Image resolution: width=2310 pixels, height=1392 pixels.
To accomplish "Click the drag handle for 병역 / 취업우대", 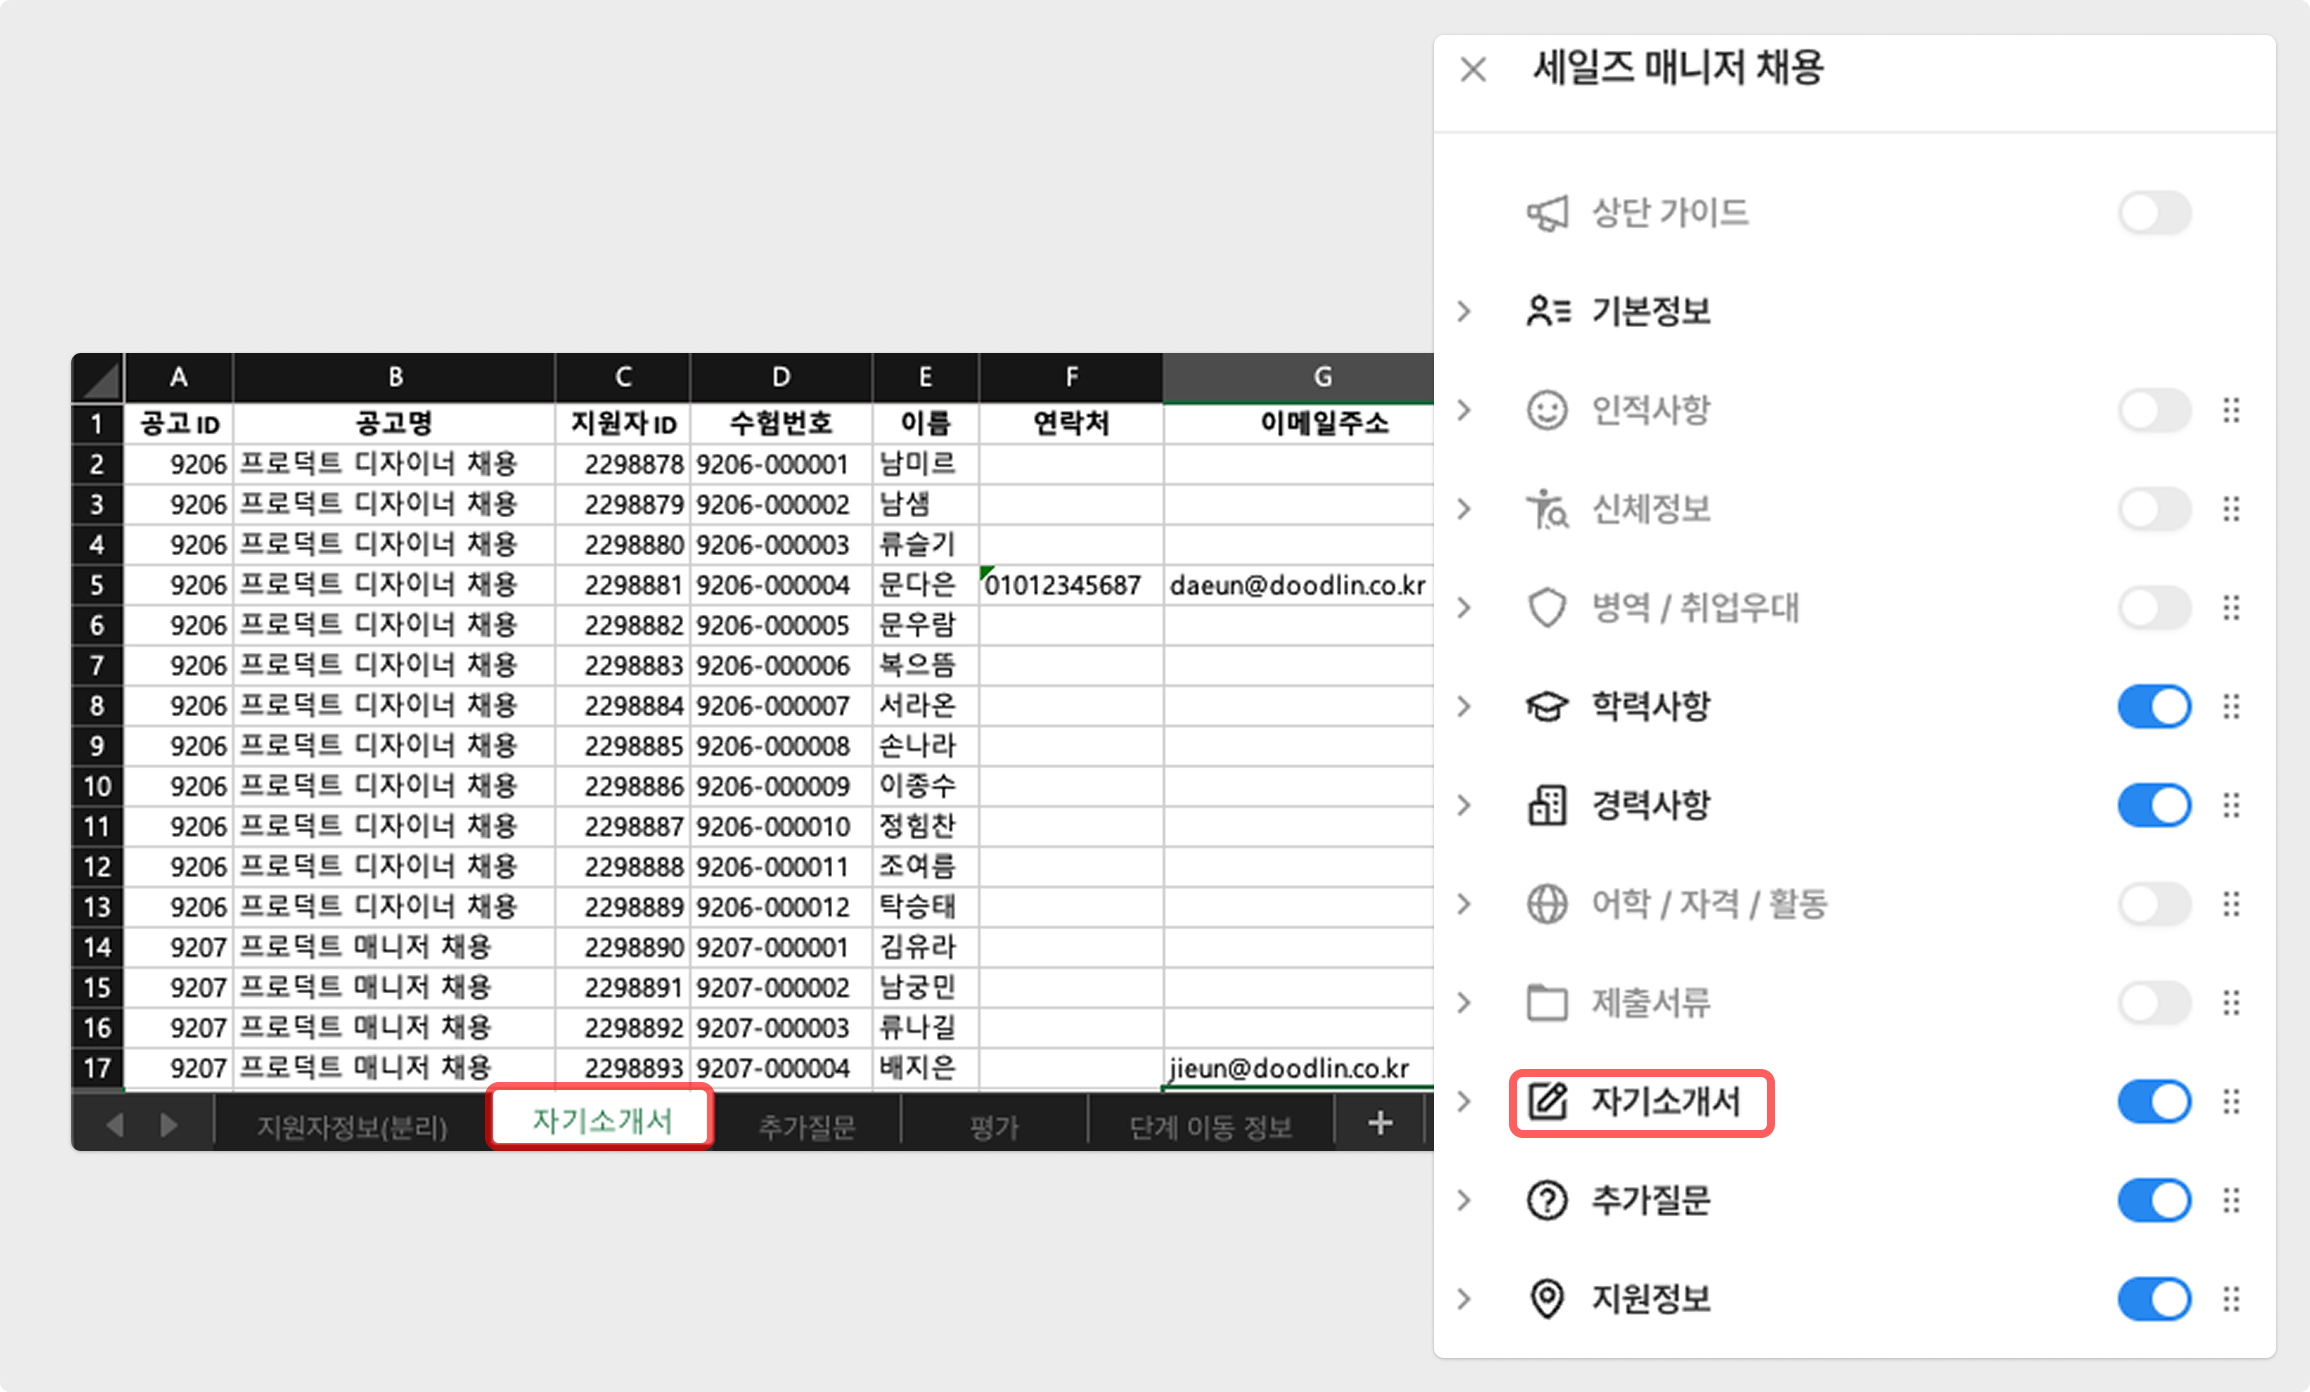I will tap(2231, 607).
